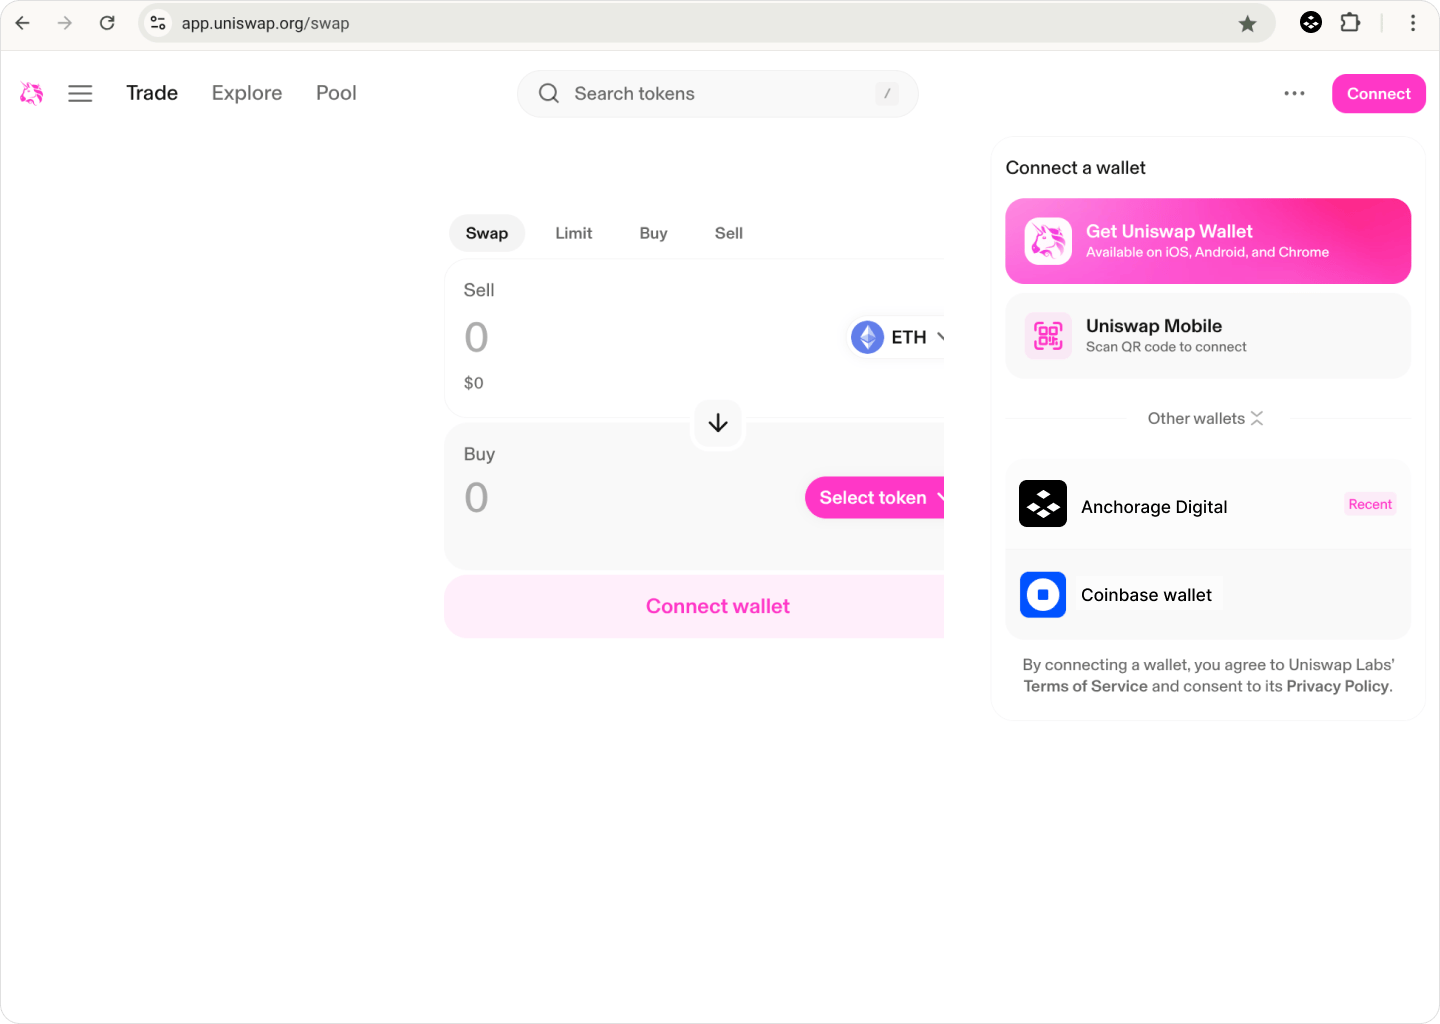This screenshot has height=1024, width=1440.
Task: Switch to the Sell tab
Action: pyautogui.click(x=729, y=233)
